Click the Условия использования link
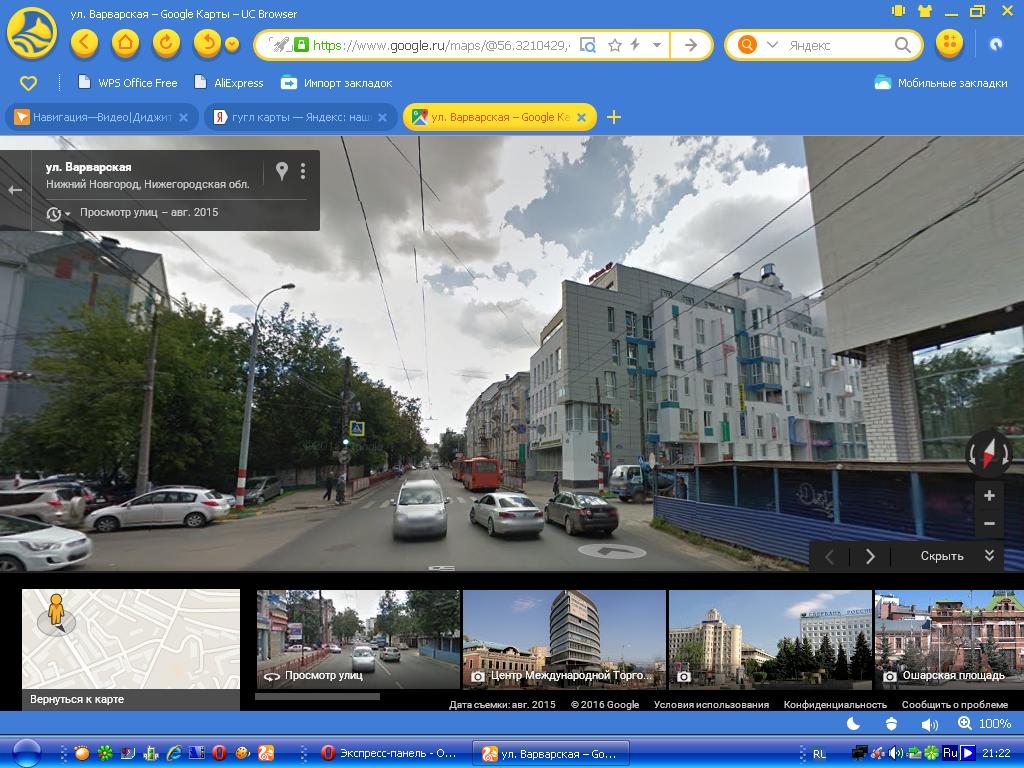 711,705
